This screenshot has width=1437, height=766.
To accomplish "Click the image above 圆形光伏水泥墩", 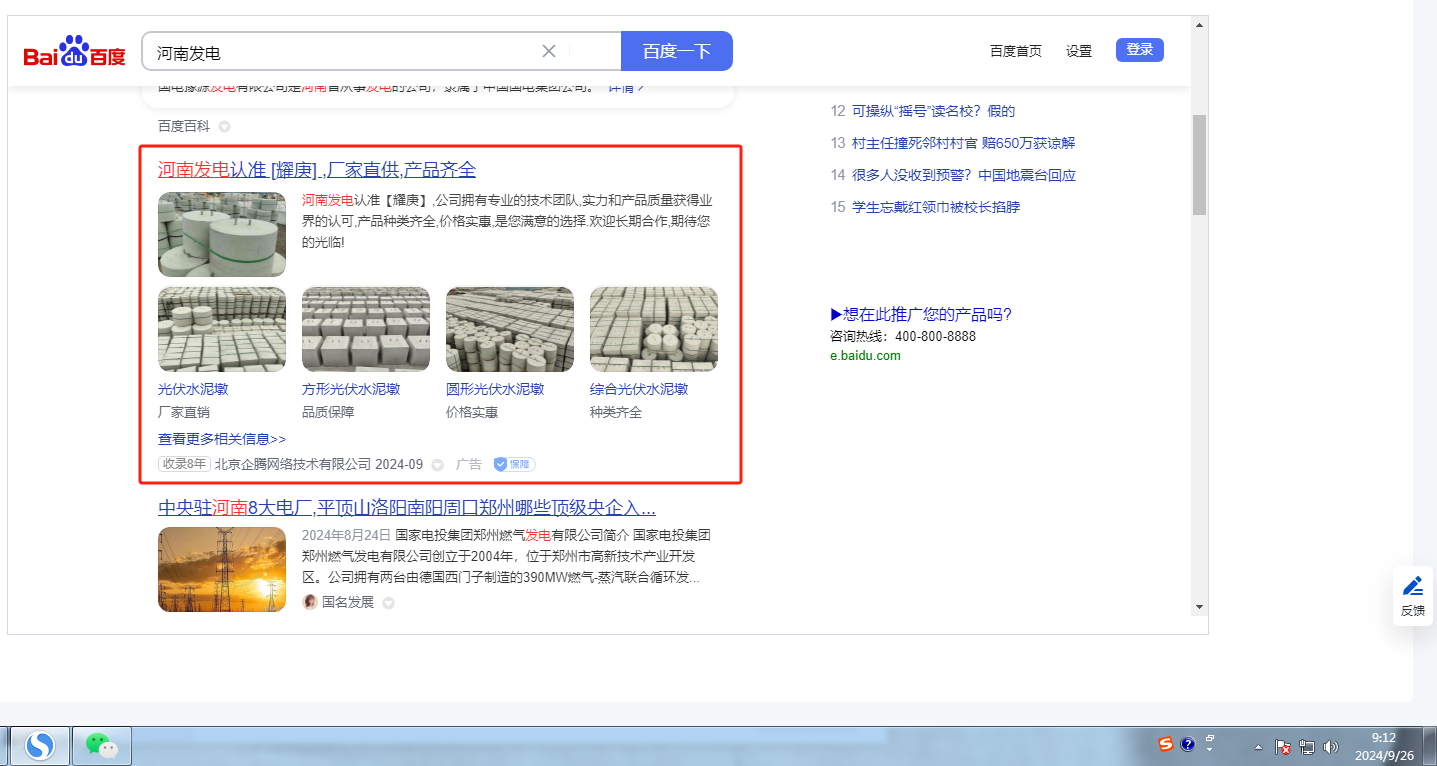I will pyautogui.click(x=510, y=330).
